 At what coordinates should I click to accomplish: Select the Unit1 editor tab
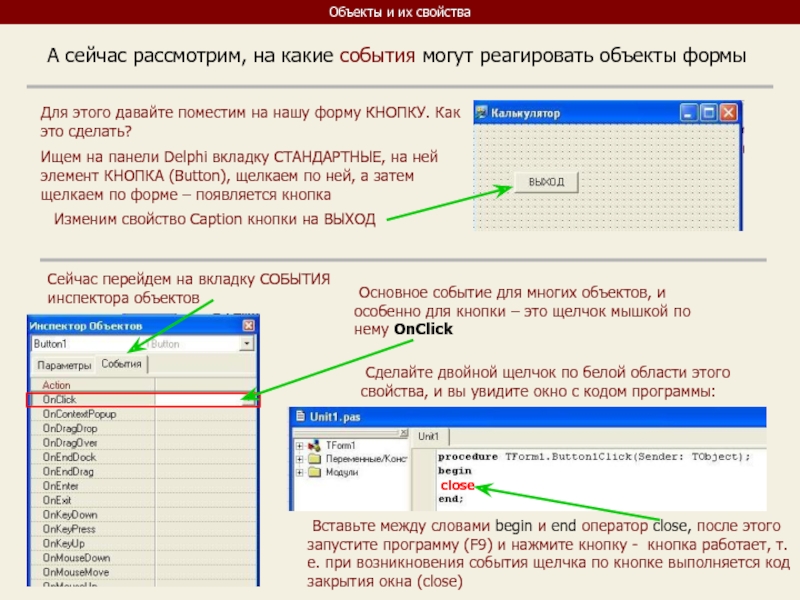coord(429,437)
